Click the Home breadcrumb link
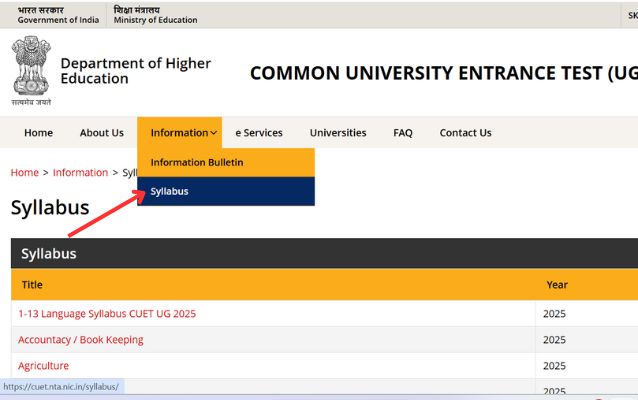638x400 pixels. (24, 173)
